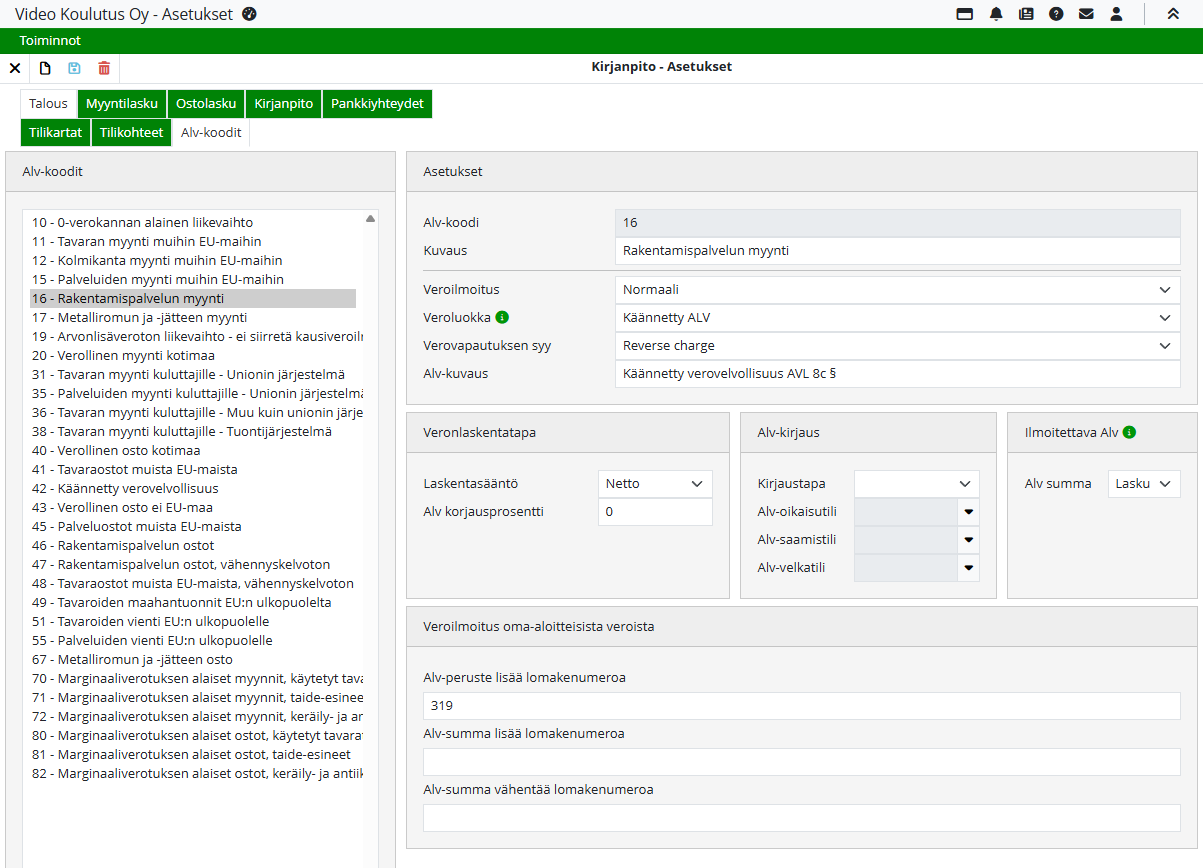Click the dashboard gauge icon beside the title

tap(250, 14)
